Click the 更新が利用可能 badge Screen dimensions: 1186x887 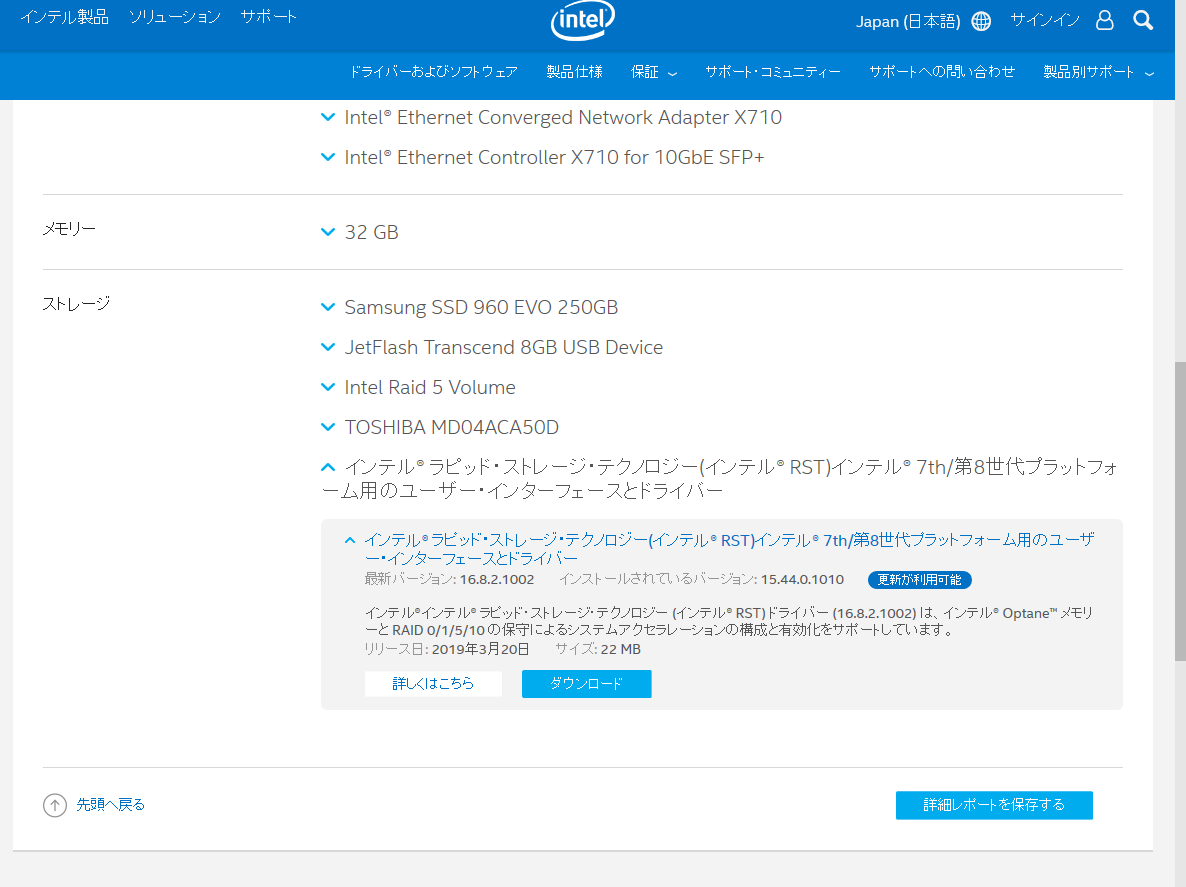coord(919,580)
